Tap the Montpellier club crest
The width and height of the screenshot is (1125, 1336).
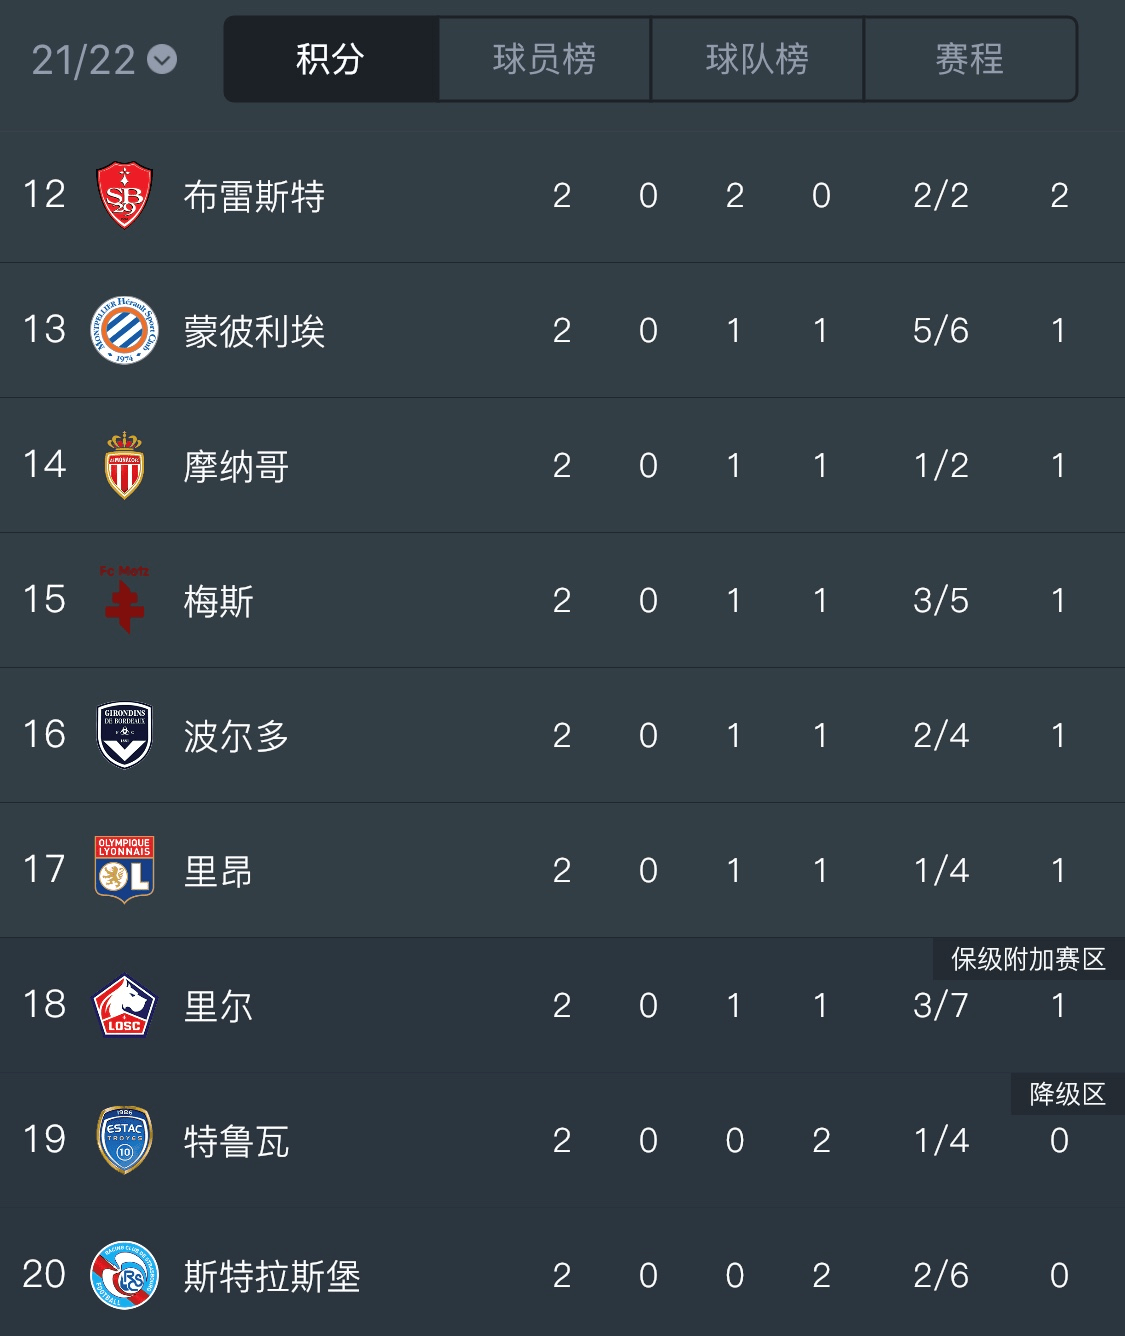coord(124,330)
